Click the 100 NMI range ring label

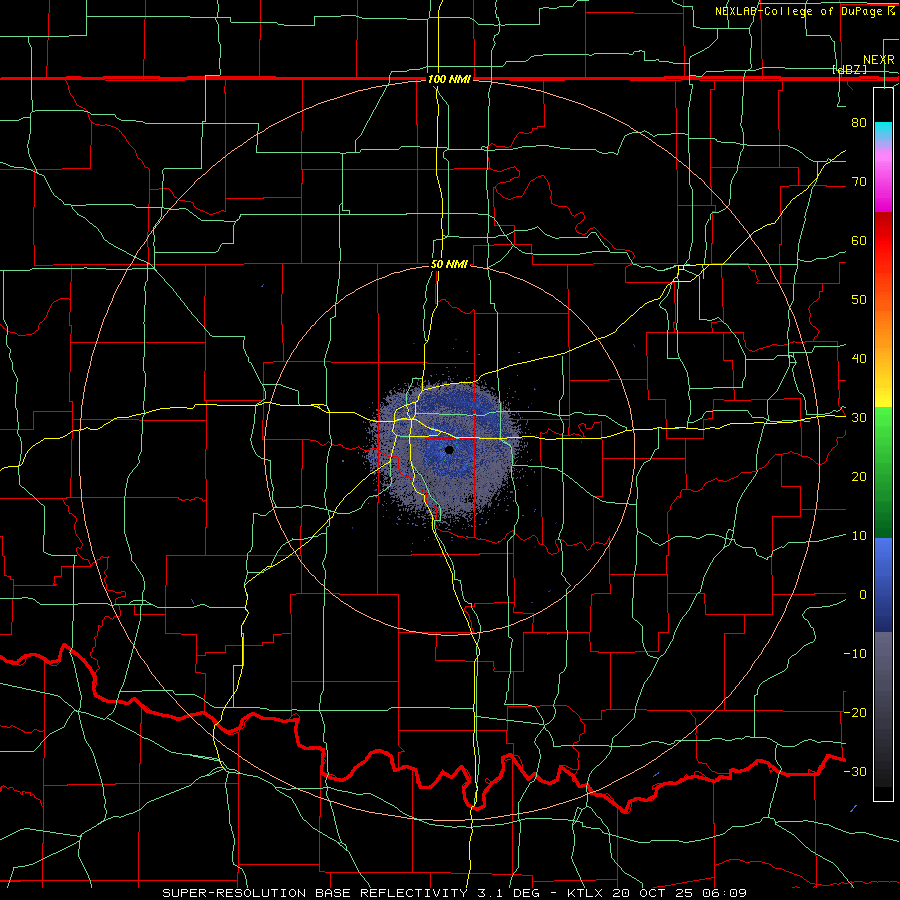449,79
